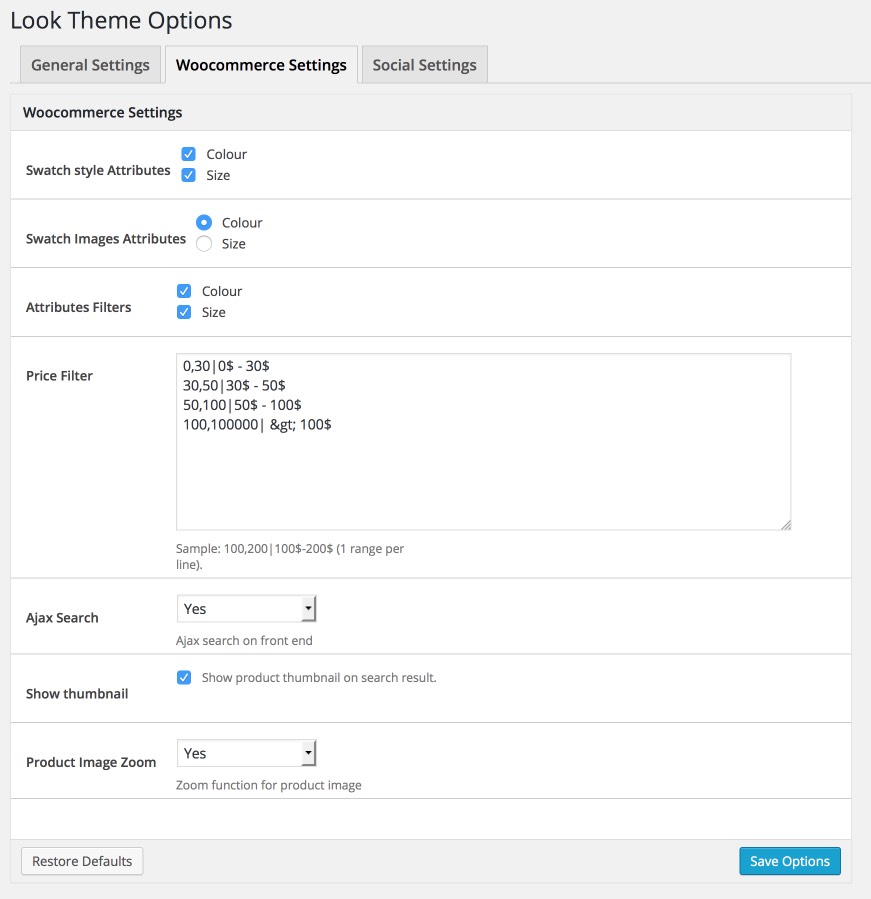Uncheck Size under Swatch style Attributes

pos(188,175)
